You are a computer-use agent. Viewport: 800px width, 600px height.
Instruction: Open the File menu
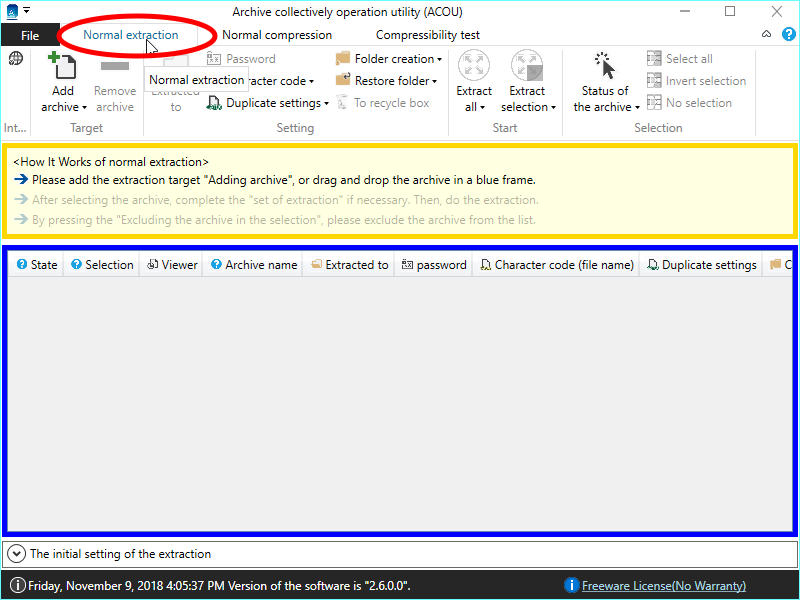coord(30,35)
